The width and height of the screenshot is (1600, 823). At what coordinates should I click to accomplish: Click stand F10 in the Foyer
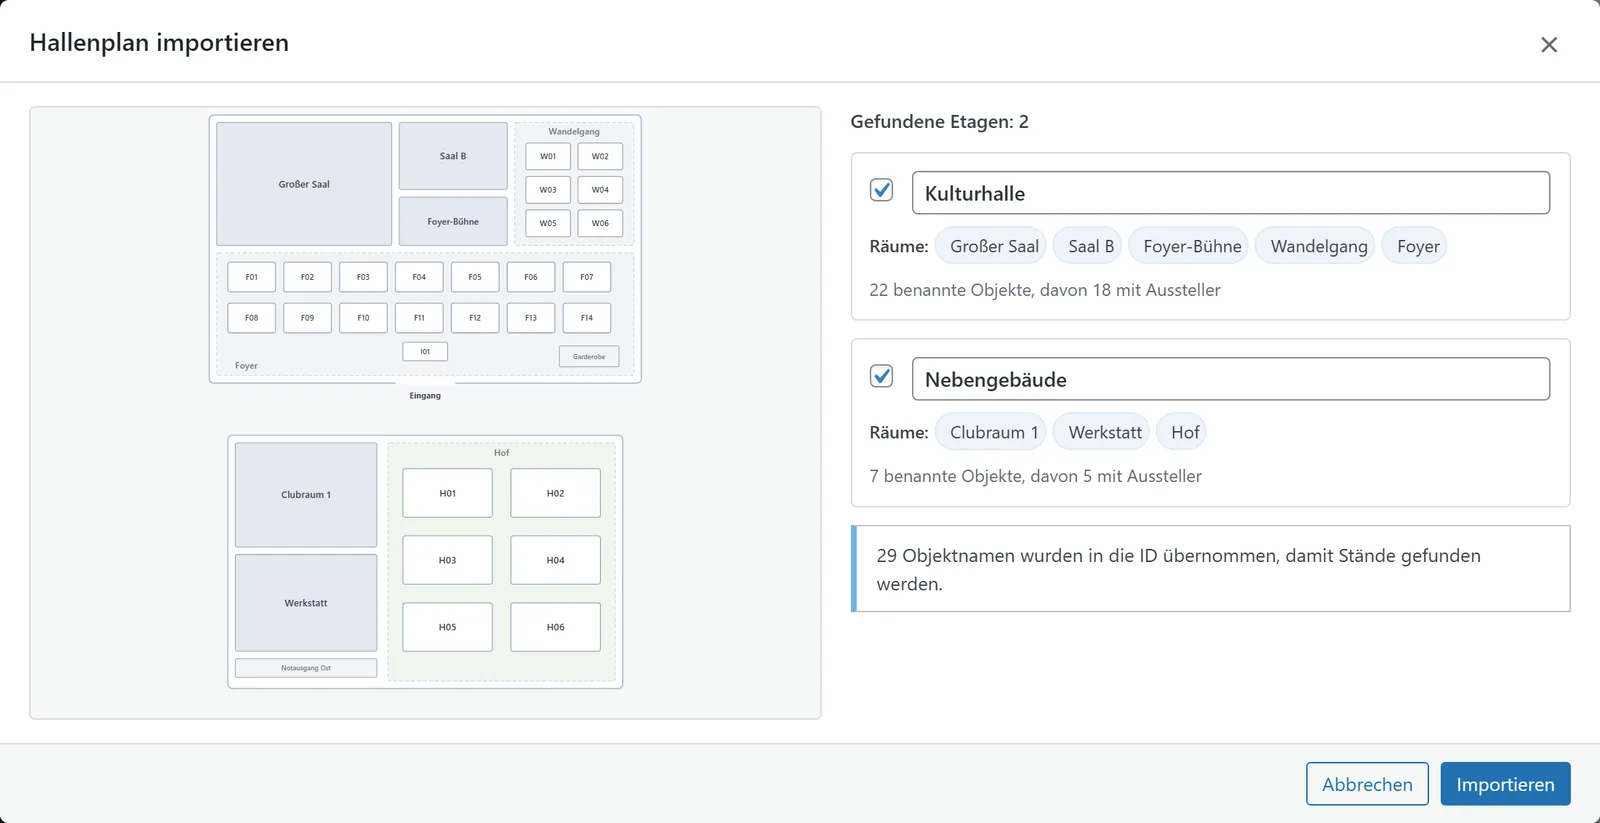(x=363, y=318)
